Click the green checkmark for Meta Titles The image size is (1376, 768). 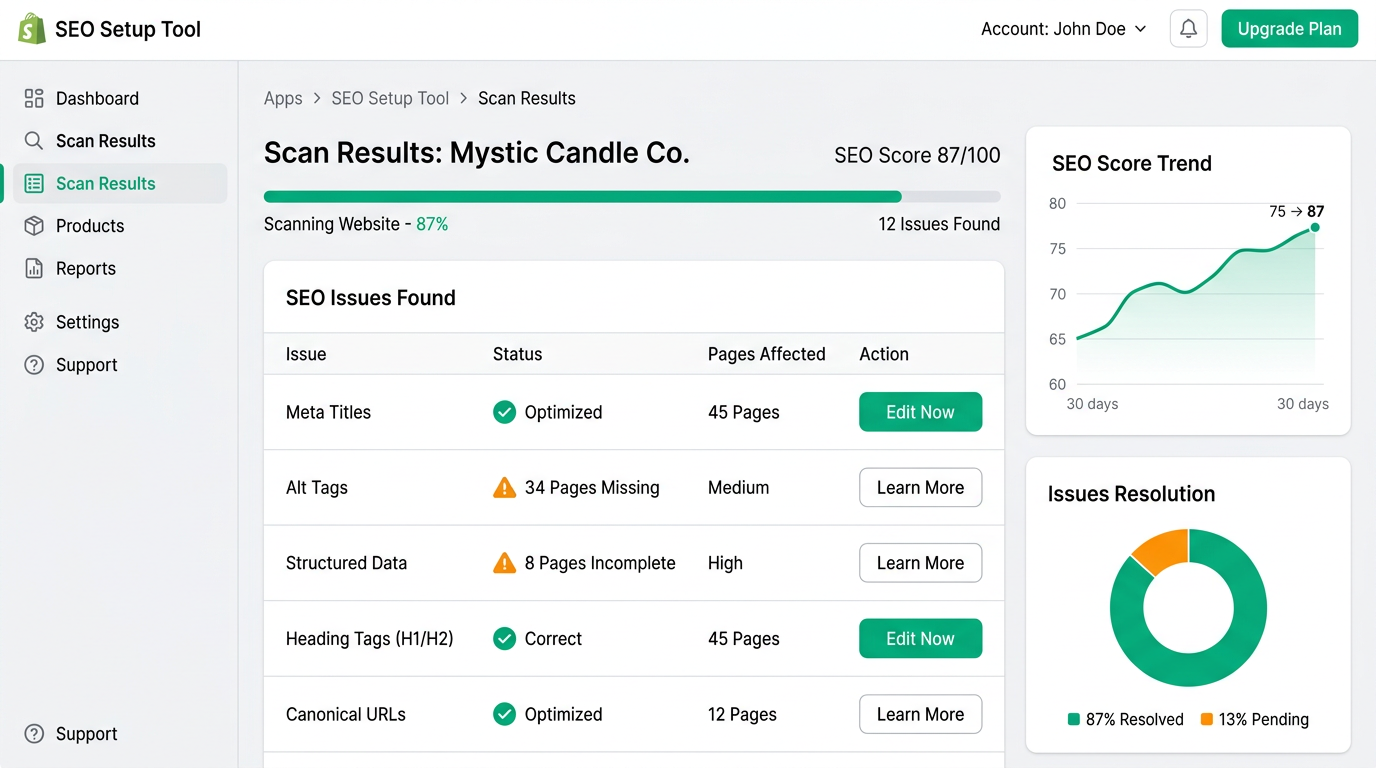[504, 412]
